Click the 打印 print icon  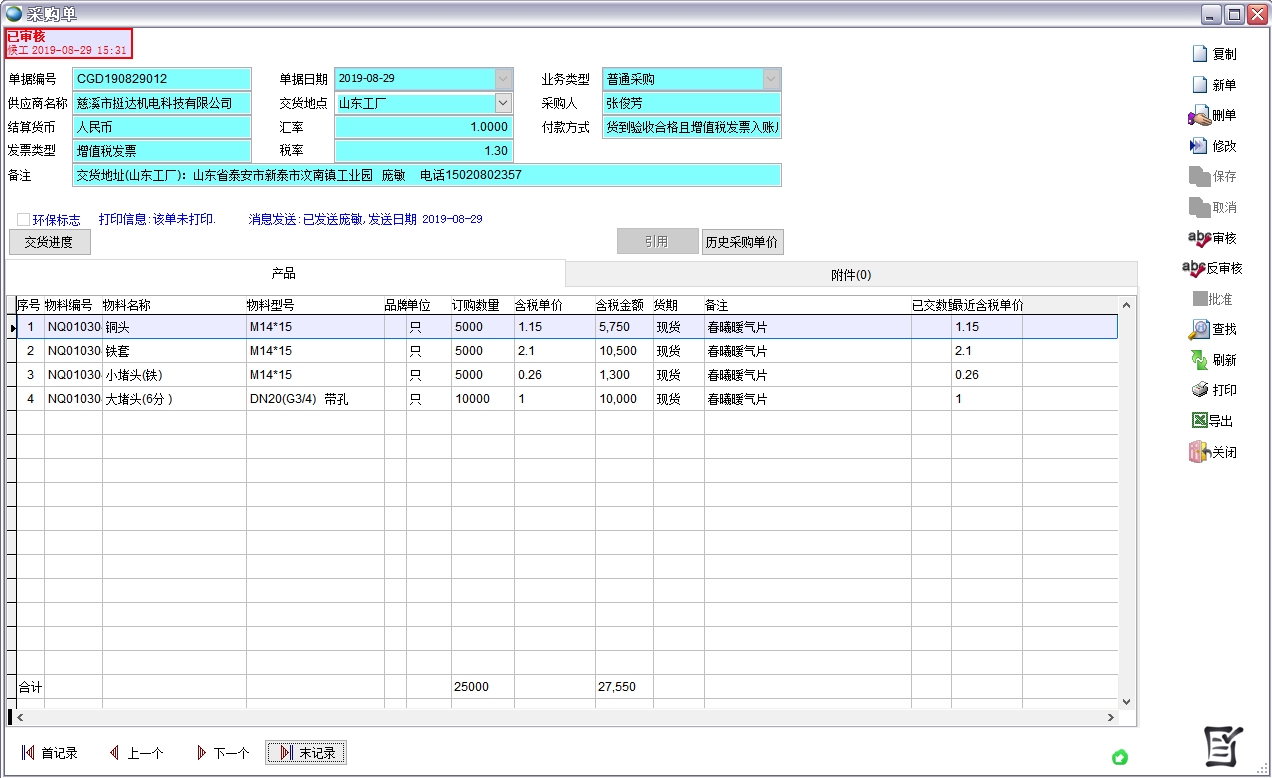pos(1212,390)
